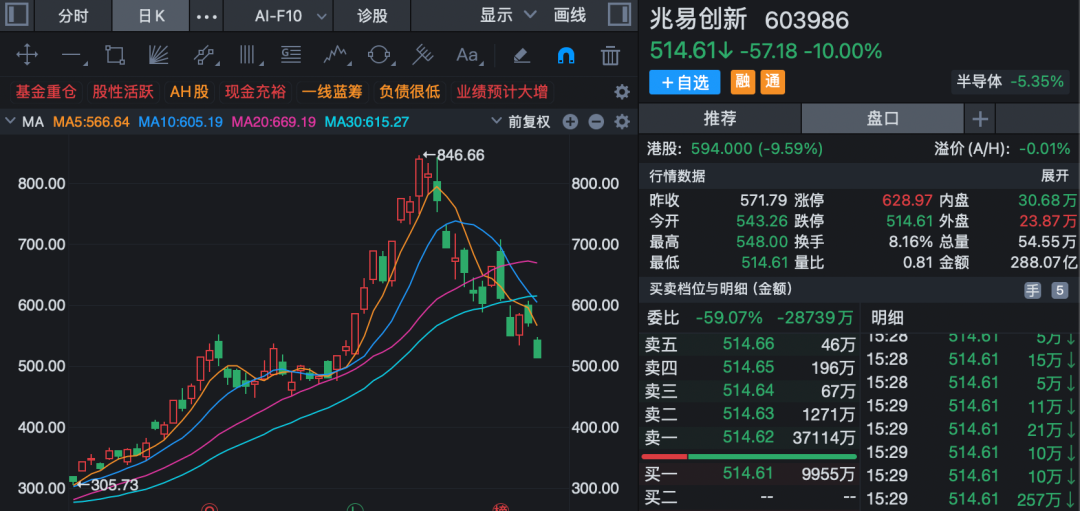The image size is (1080, 511).
Task: Open the 前复权 adjustment dropdown
Action: [521, 122]
